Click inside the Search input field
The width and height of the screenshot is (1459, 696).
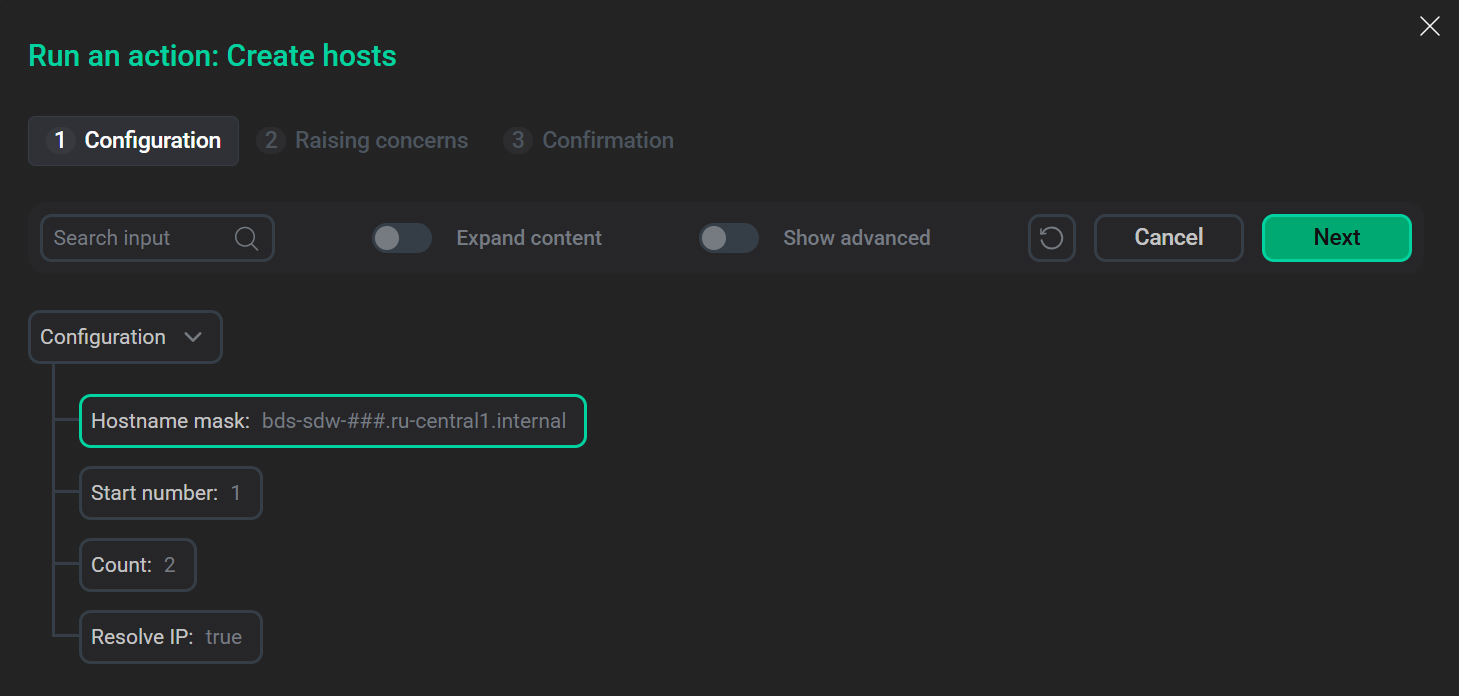tap(140, 238)
